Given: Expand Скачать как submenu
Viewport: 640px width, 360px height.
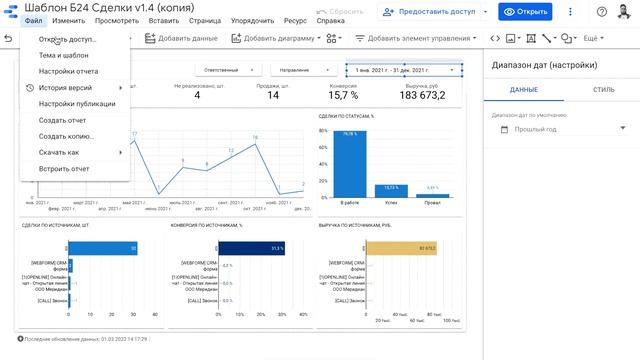Looking at the screenshot, I should click(75, 152).
